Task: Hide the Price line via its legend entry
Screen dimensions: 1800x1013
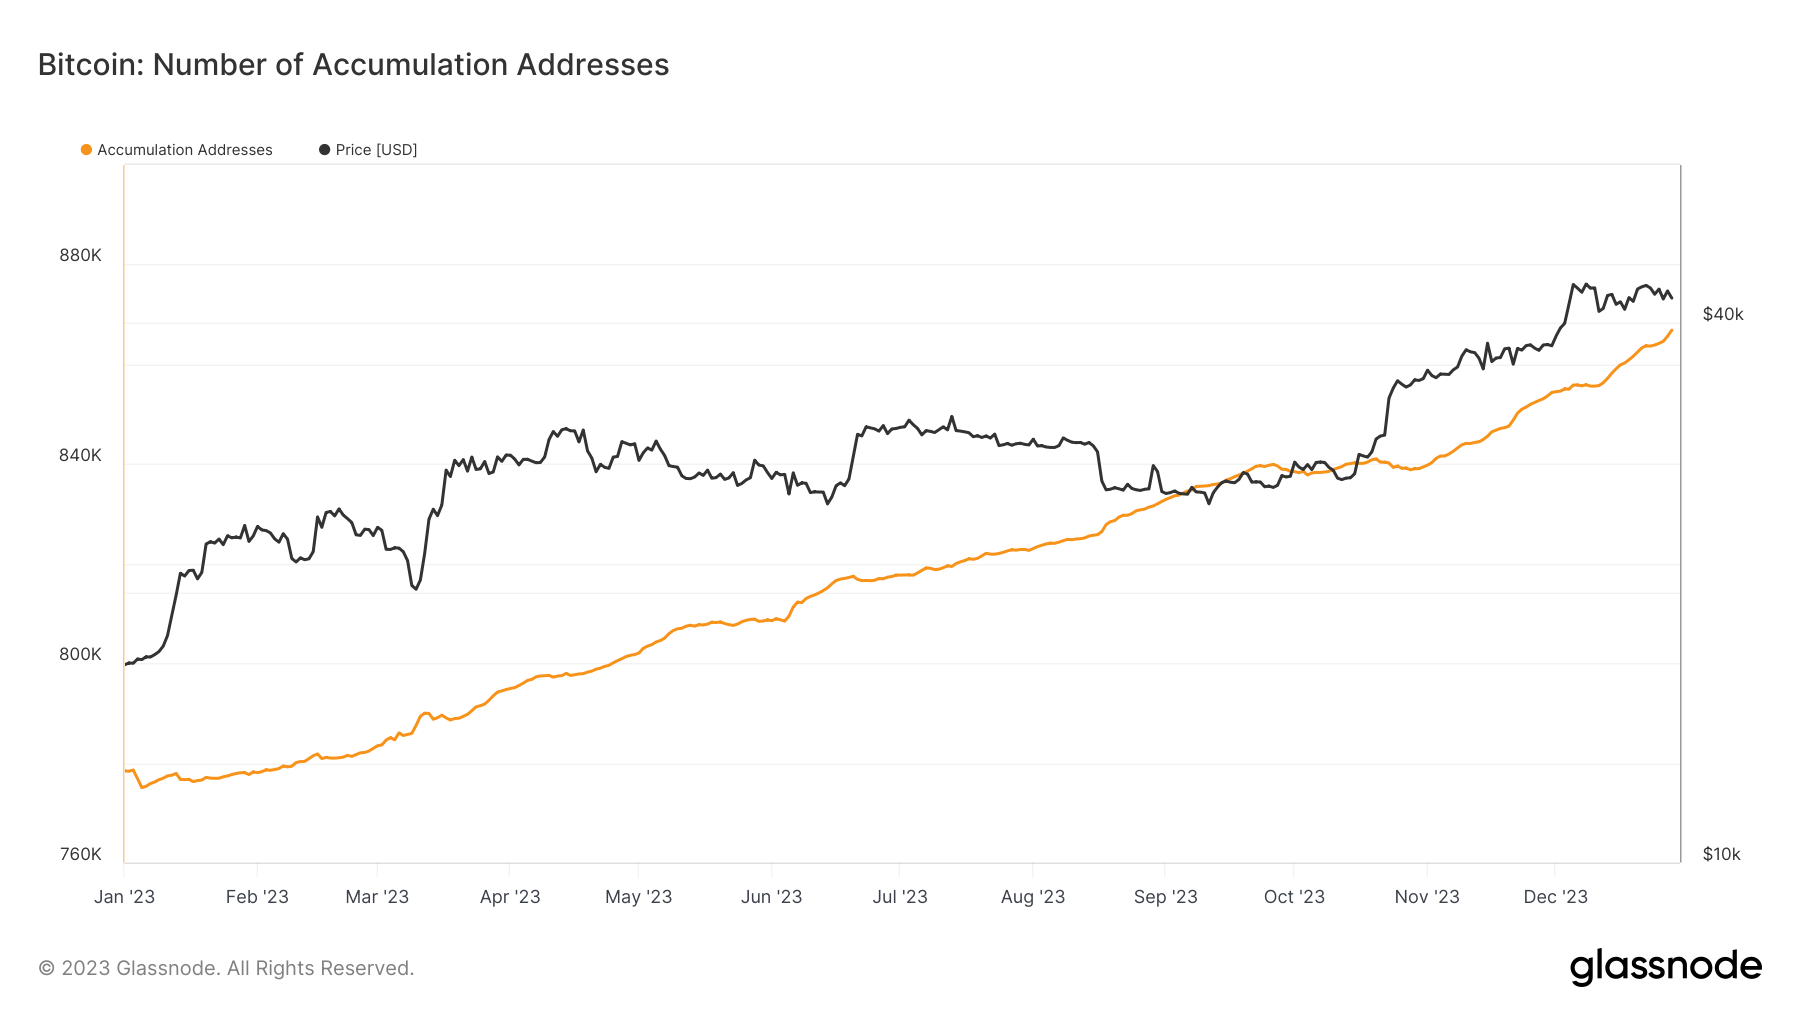Action: (376, 149)
